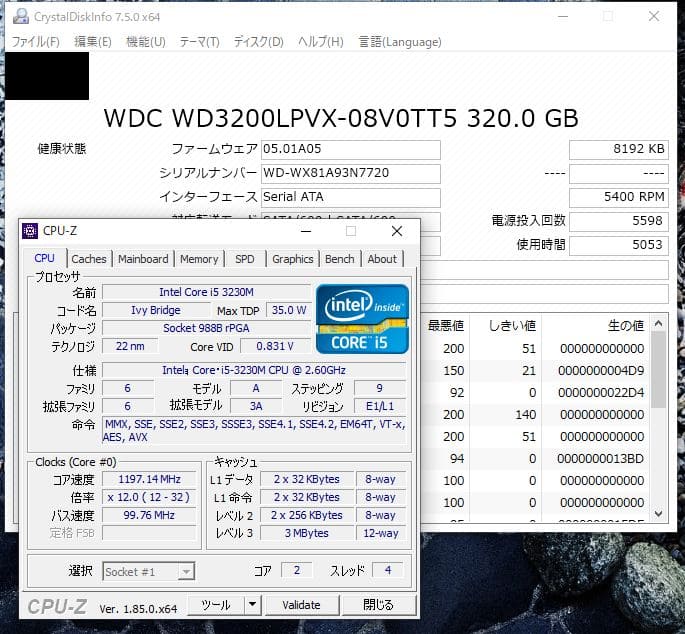The height and width of the screenshot is (634, 685).
Task: Open the Socket #1 selection dropdown
Action: pyautogui.click(x=149, y=572)
